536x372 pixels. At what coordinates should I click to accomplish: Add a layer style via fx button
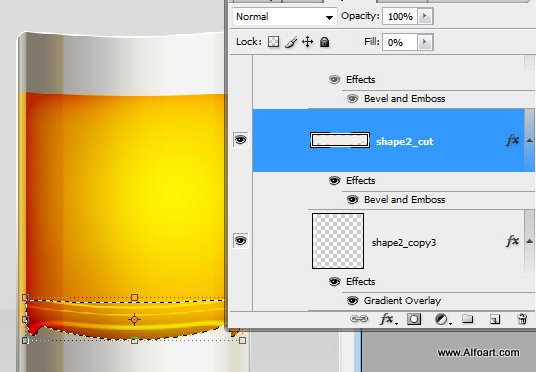(x=388, y=319)
